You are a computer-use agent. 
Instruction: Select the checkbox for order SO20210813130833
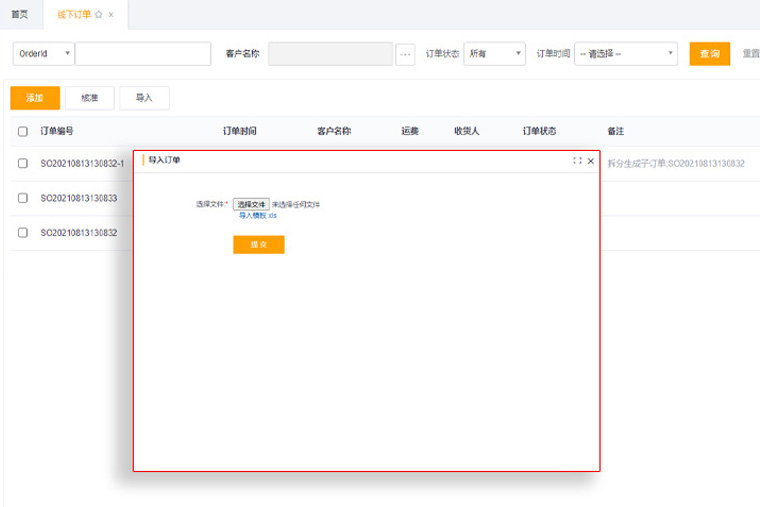pos(23,198)
